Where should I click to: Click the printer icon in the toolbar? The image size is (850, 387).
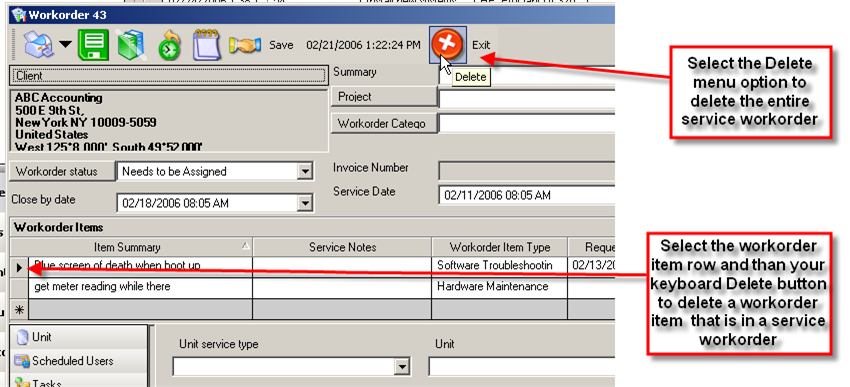(x=38, y=45)
